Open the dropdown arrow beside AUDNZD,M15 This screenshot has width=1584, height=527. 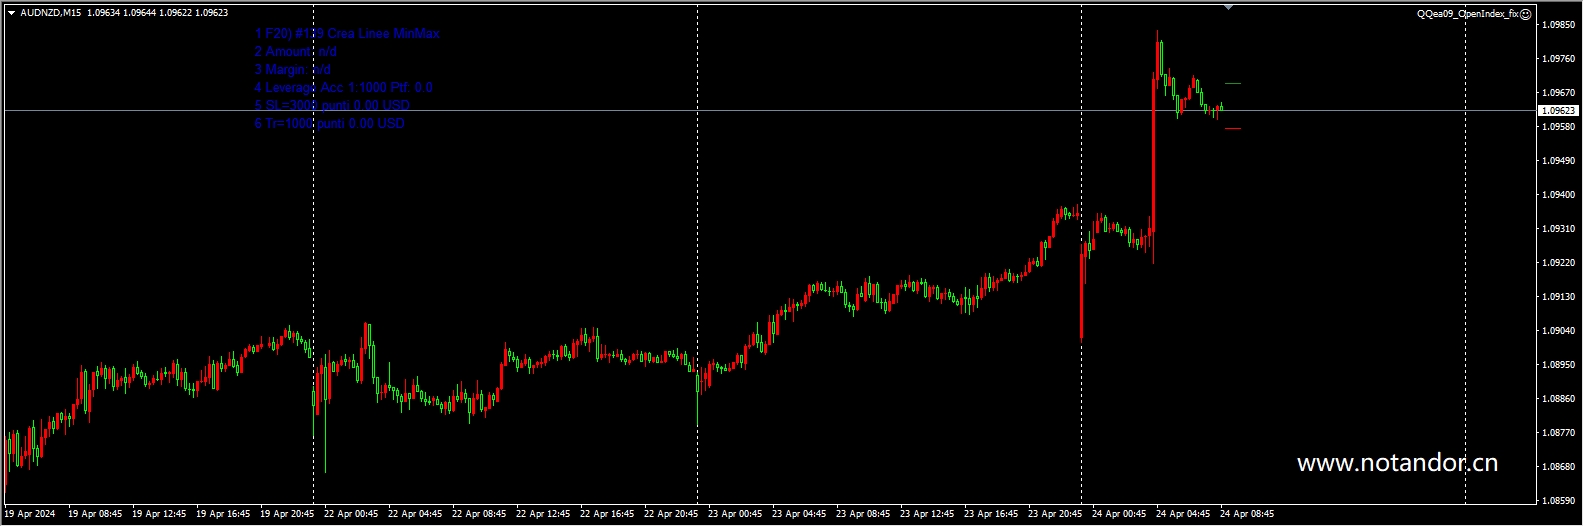point(11,14)
